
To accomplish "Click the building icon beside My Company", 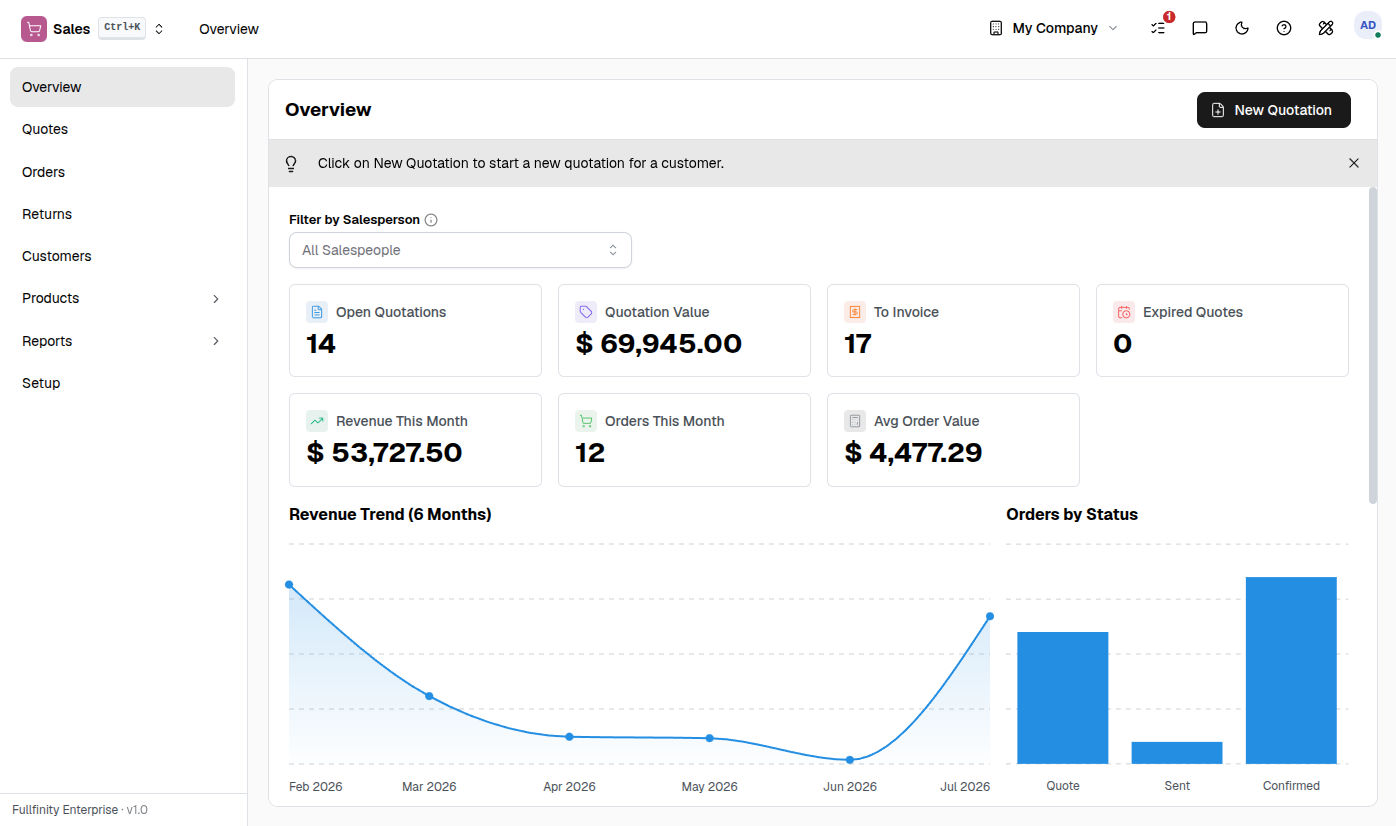I will point(995,28).
